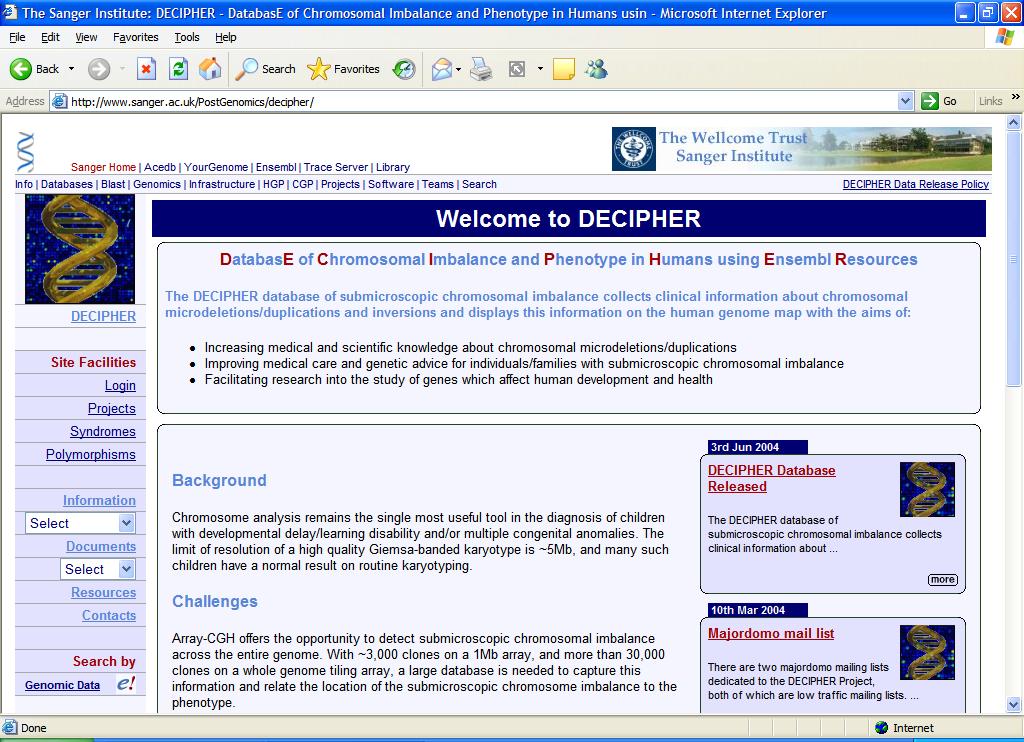
Task: Expand the address bar dropdown
Action: pos(905,101)
